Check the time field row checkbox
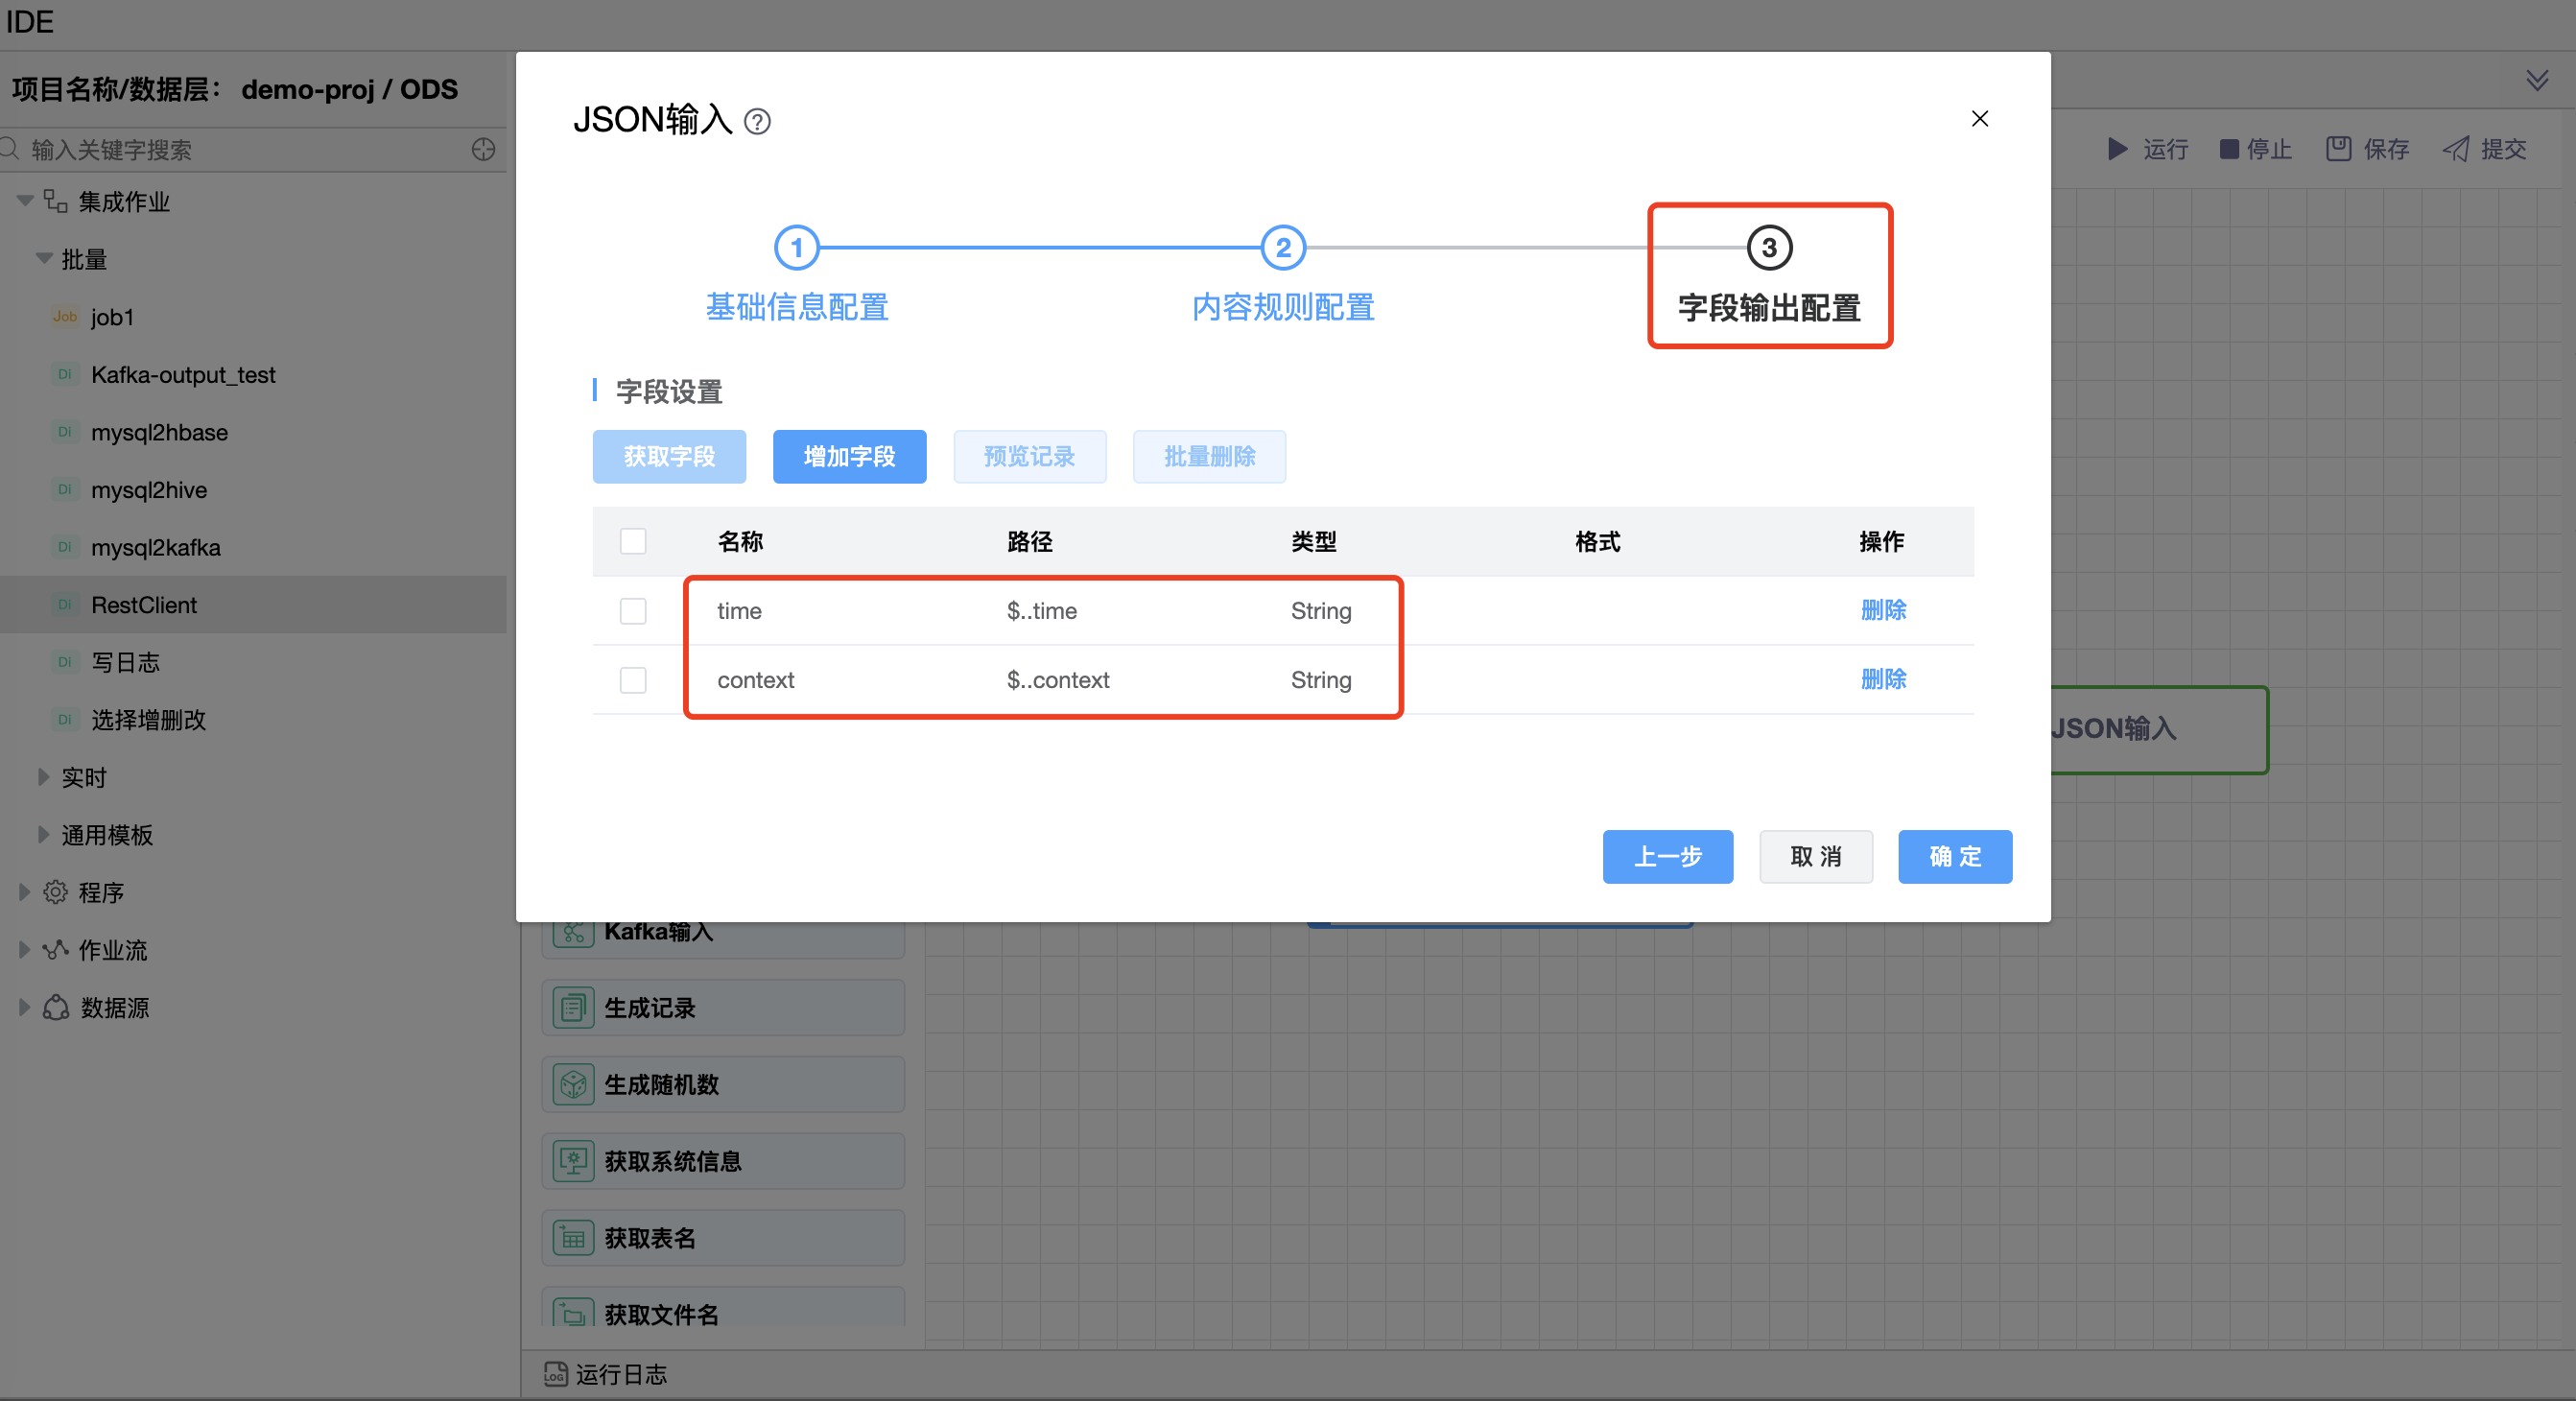This screenshot has height=1401, width=2576. tap(633, 611)
